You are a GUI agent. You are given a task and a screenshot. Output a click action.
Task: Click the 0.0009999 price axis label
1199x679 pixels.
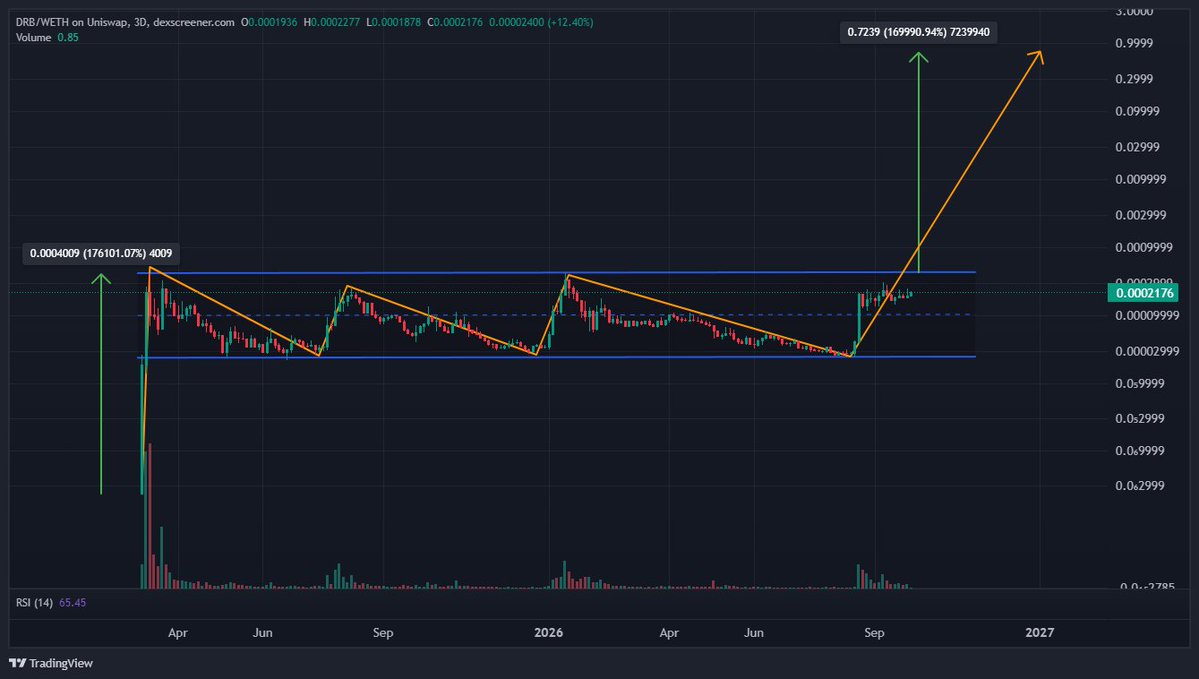click(1144, 248)
